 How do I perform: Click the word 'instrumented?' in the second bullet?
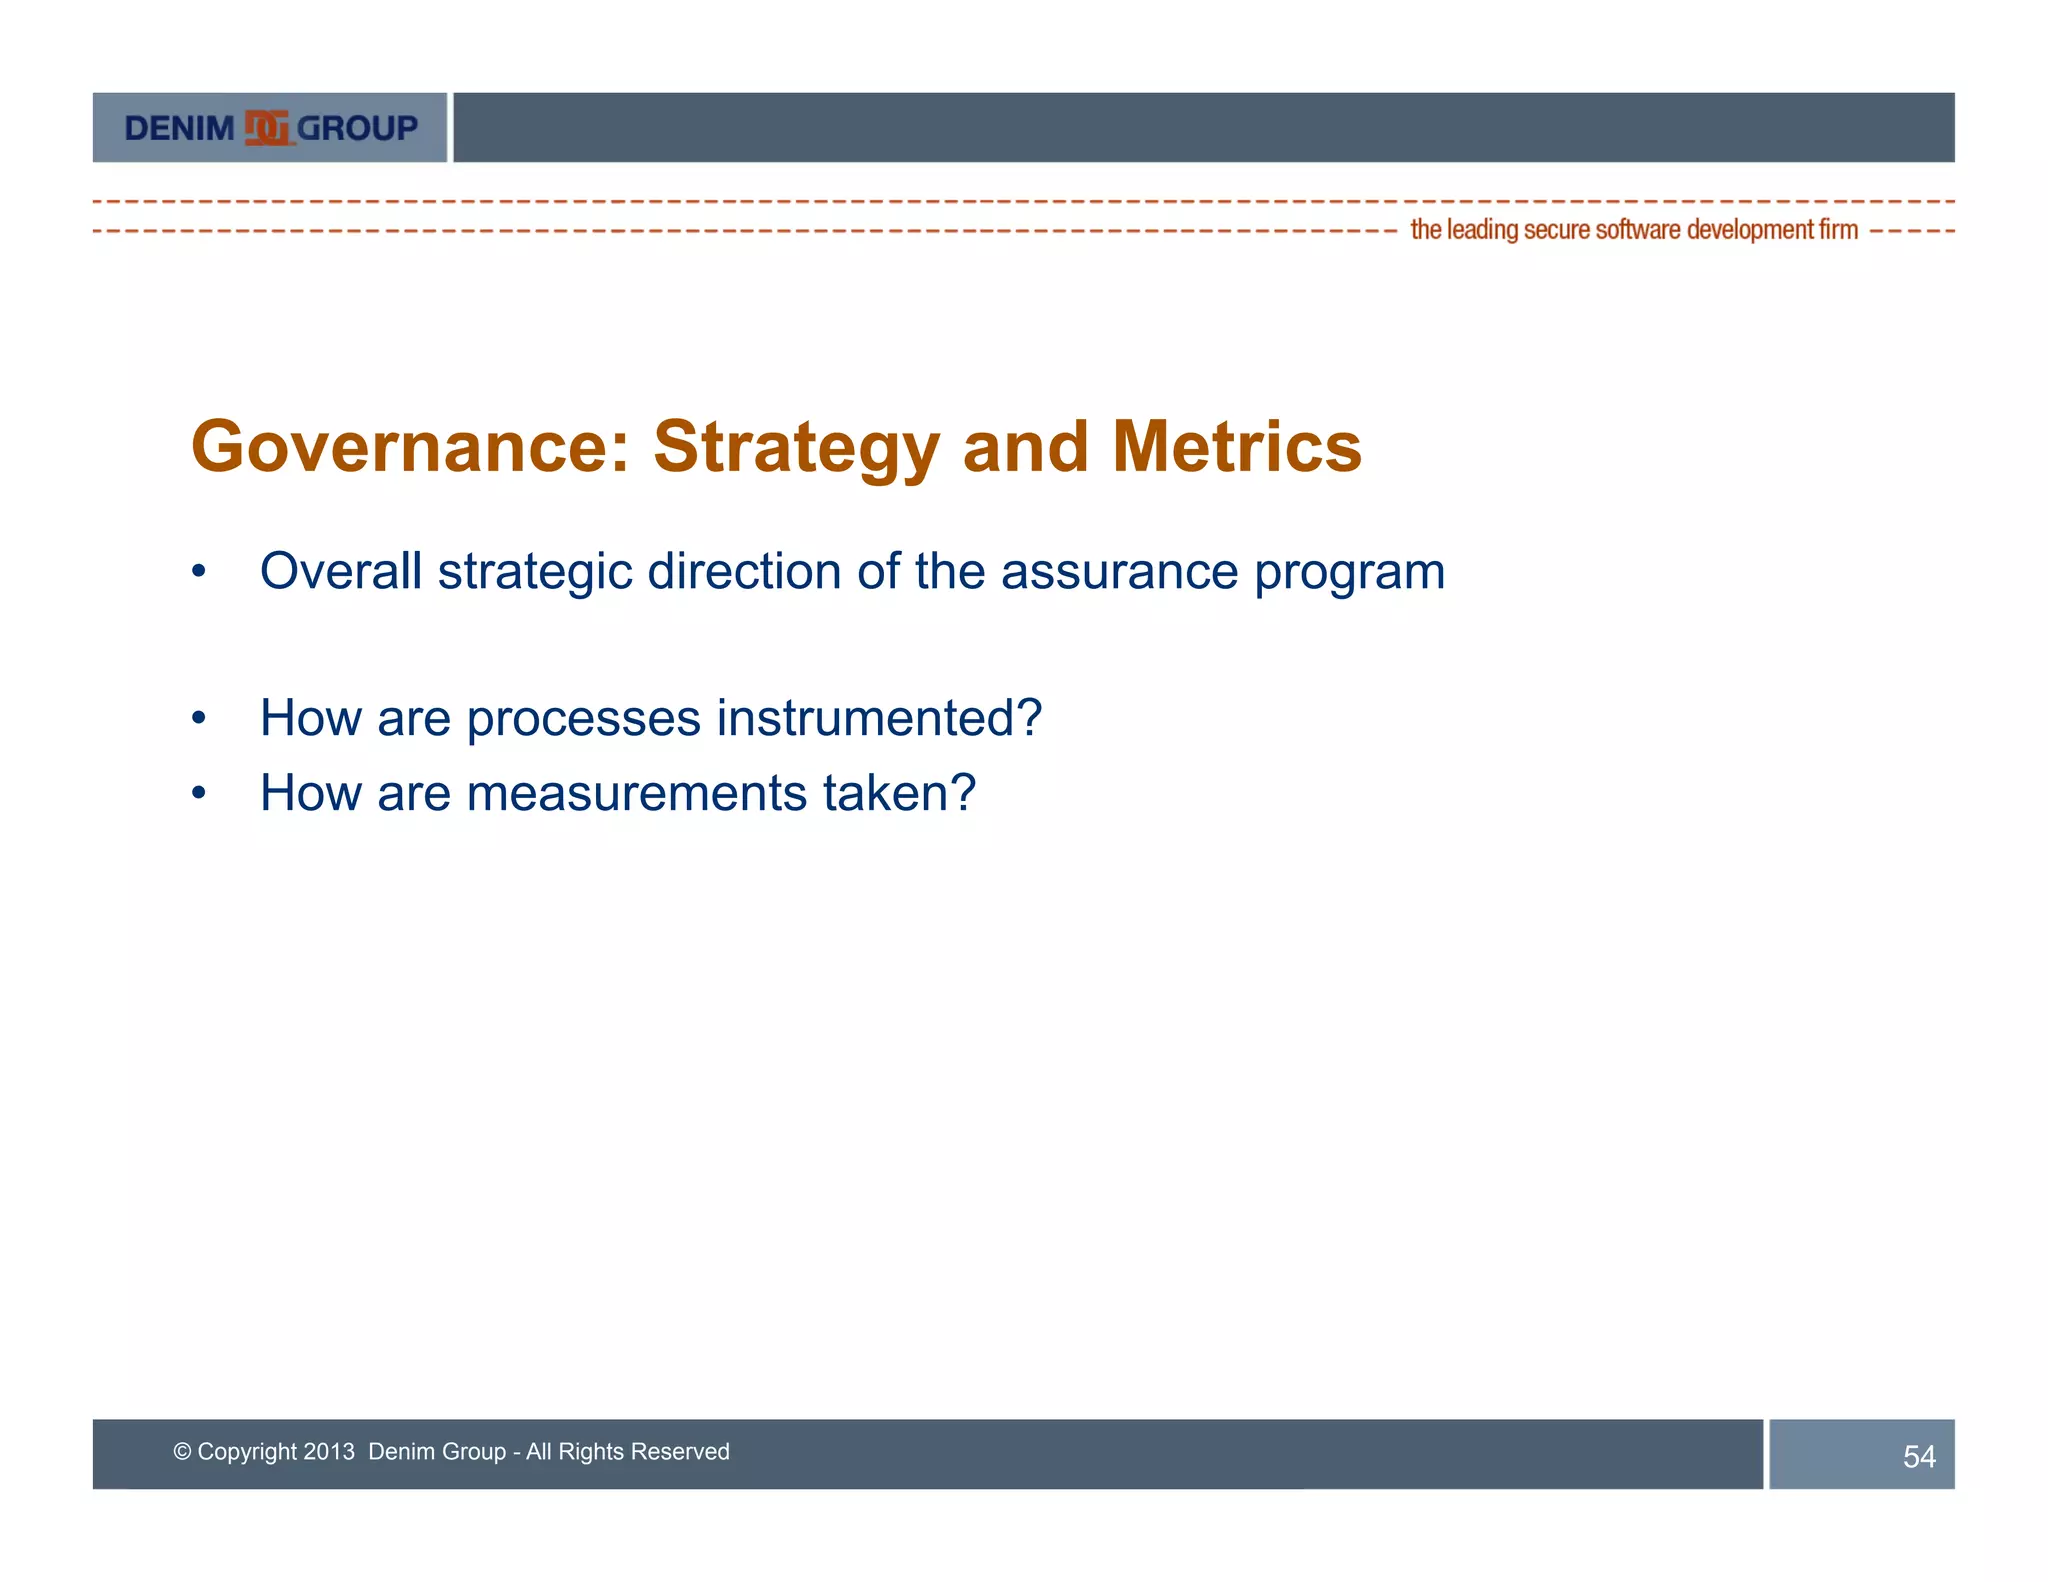point(879,718)
